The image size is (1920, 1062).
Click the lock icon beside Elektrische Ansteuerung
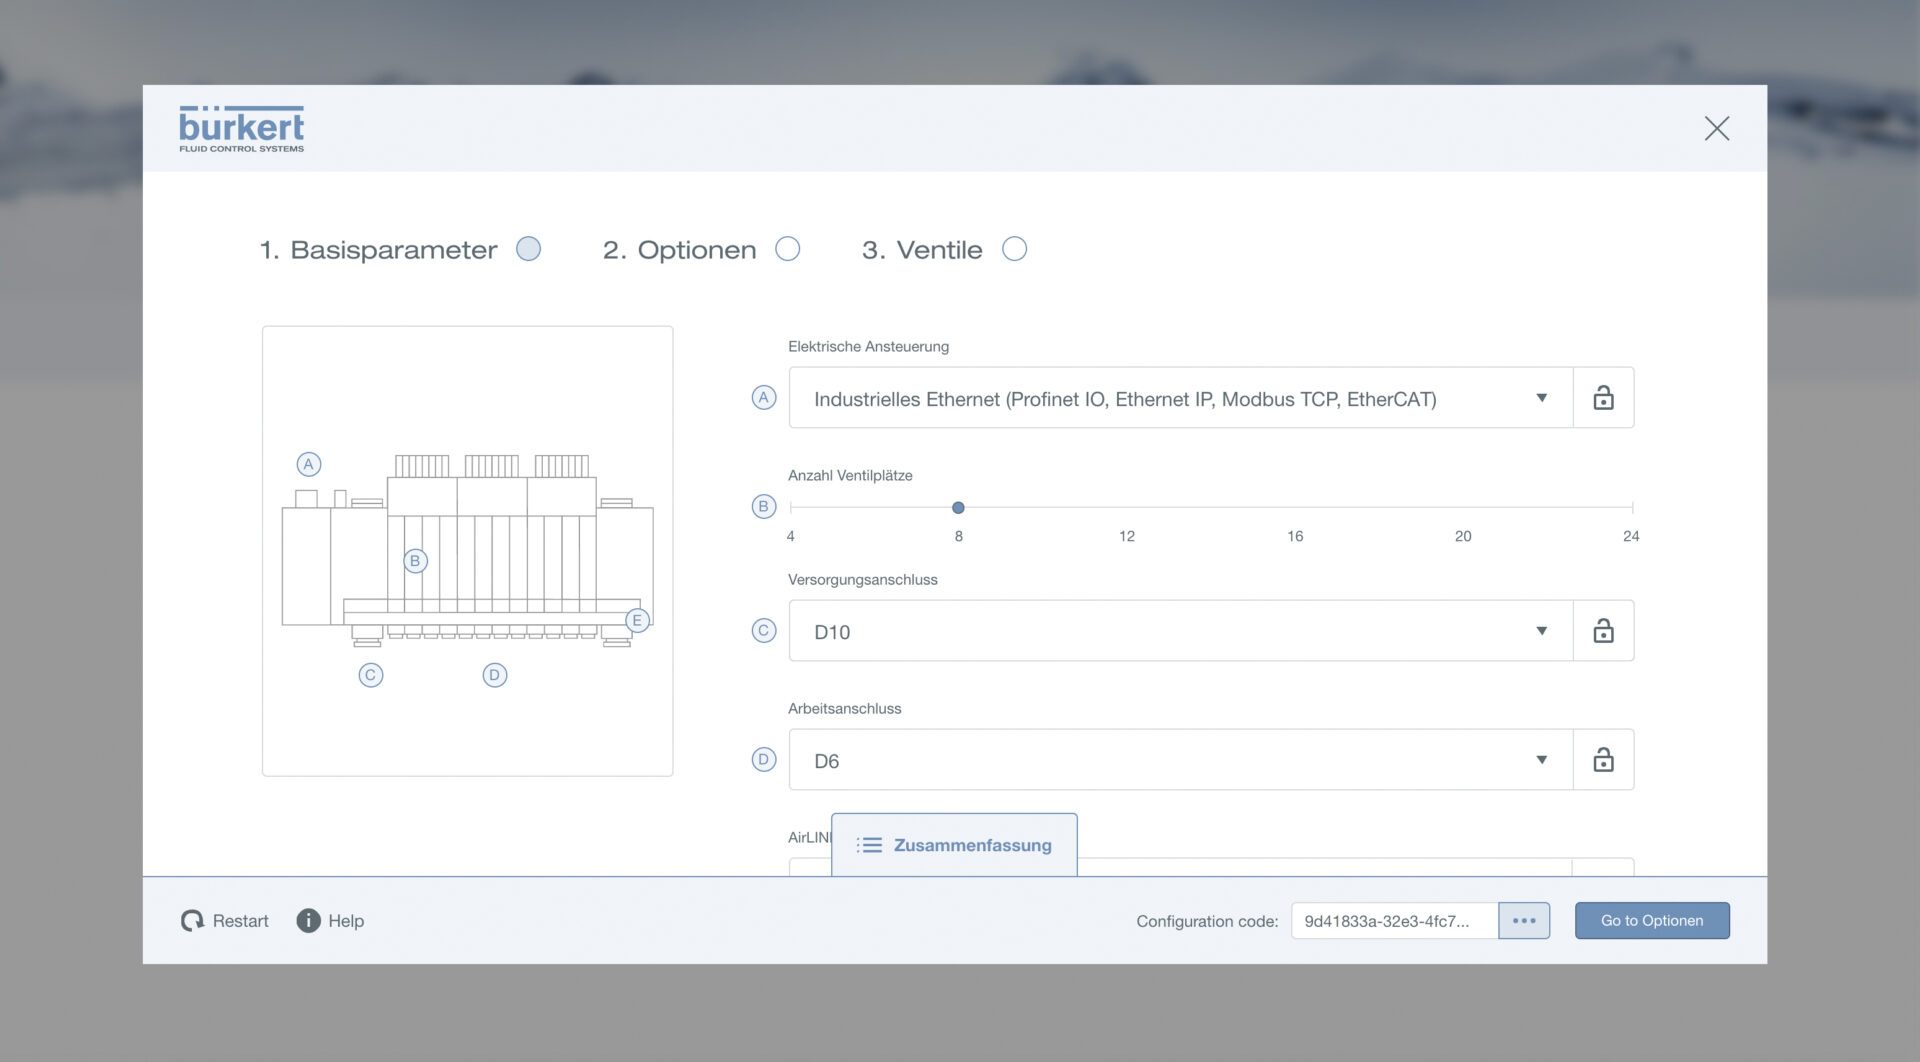pos(1603,398)
